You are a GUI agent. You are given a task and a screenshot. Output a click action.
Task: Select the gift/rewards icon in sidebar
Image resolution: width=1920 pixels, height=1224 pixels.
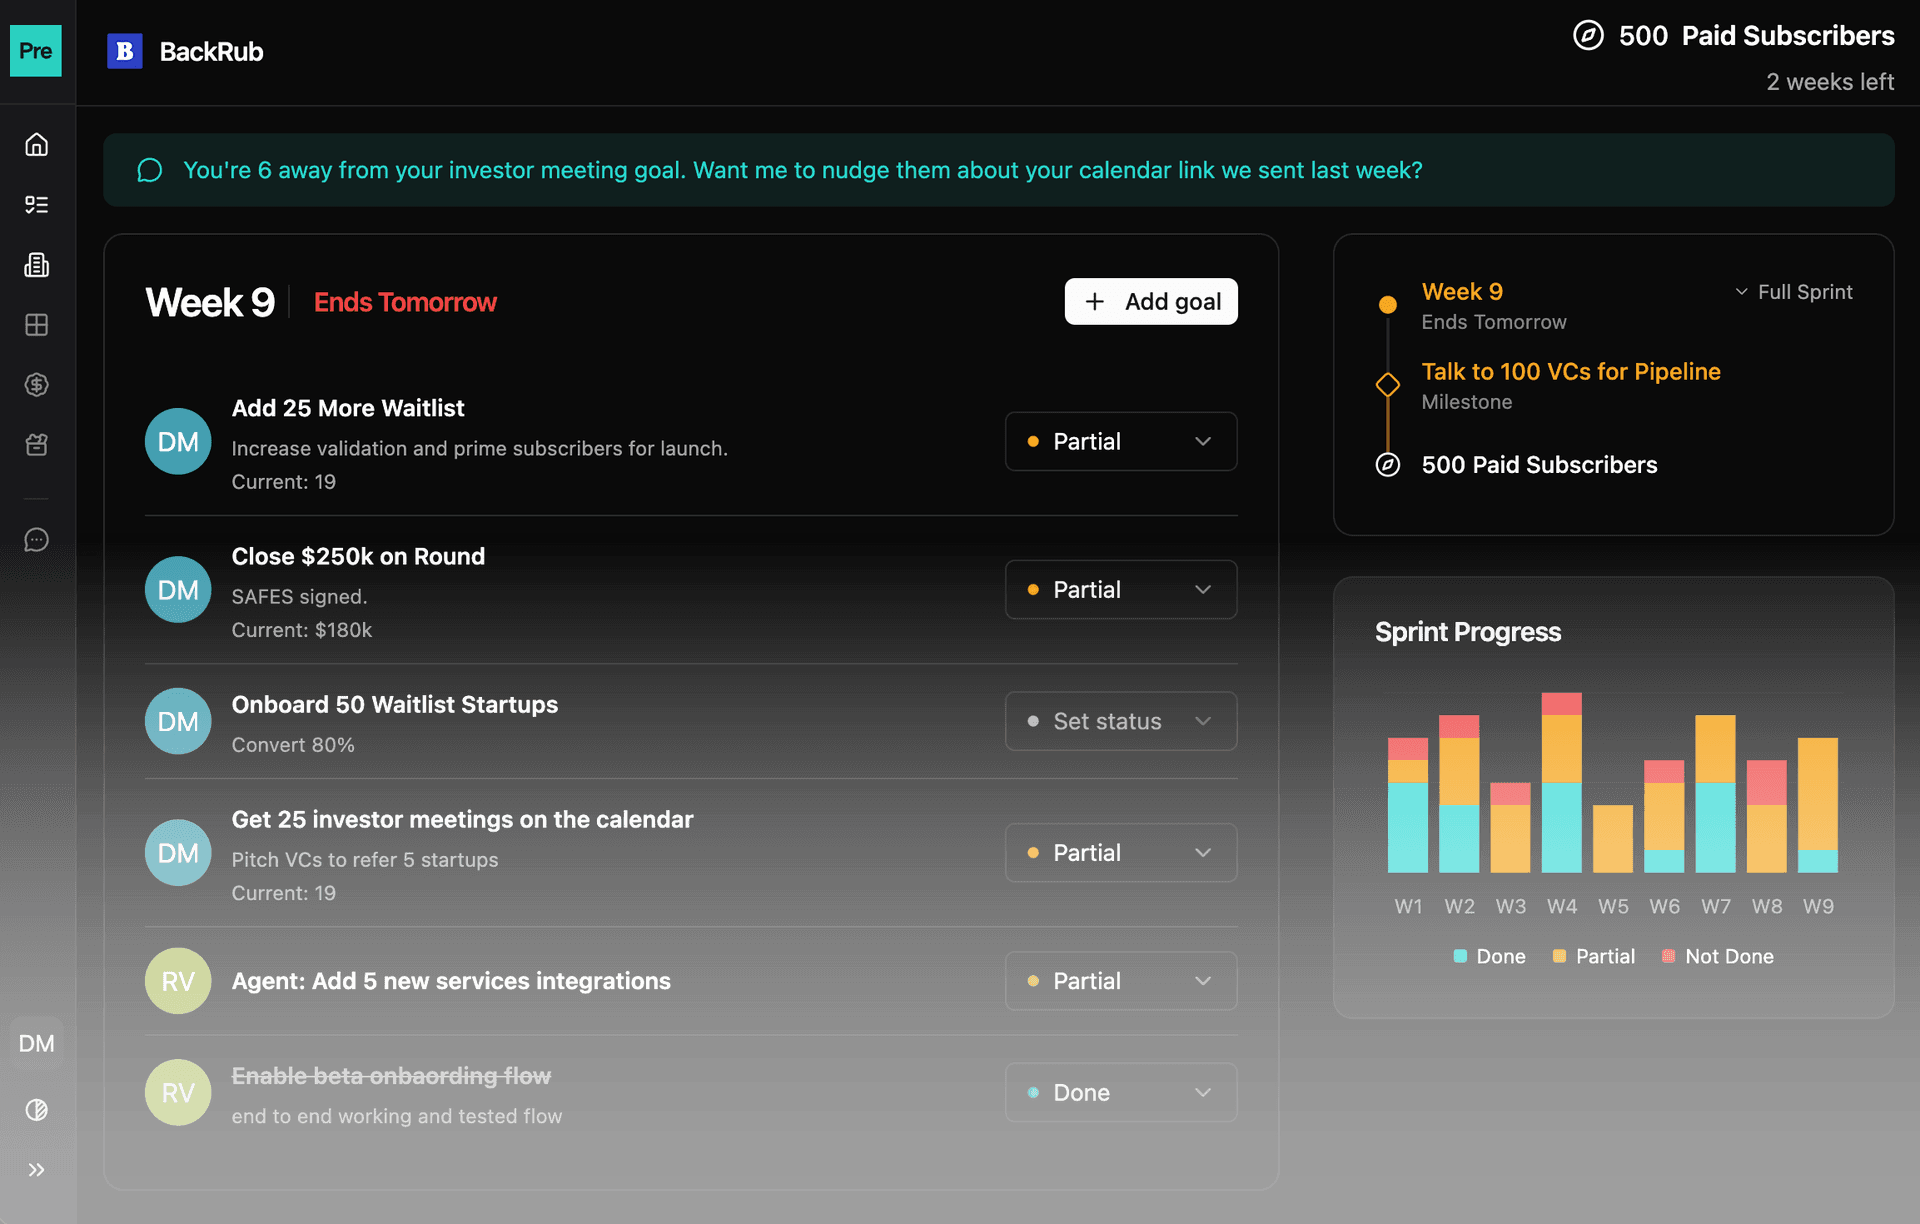(36, 444)
